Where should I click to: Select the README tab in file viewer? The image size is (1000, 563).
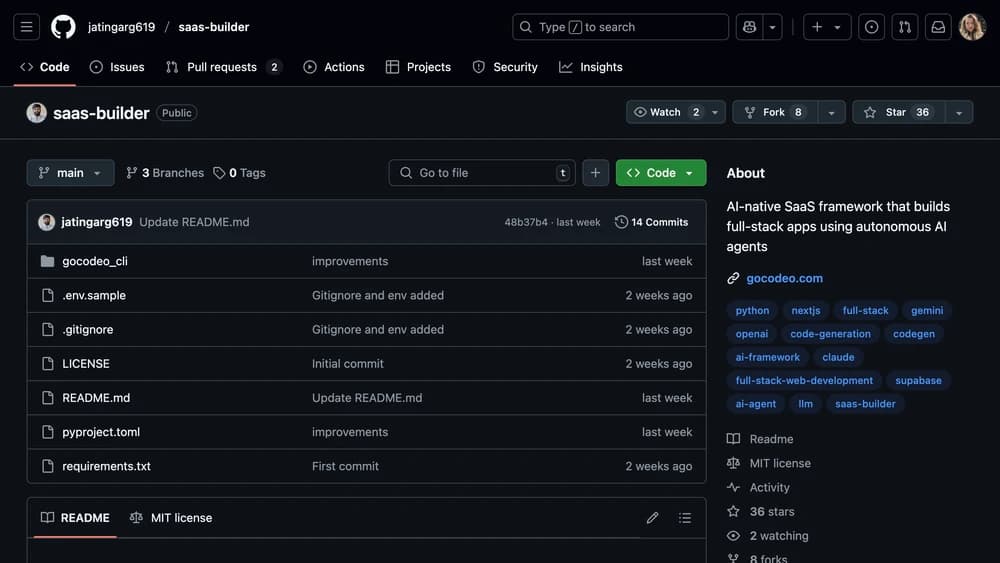75,518
